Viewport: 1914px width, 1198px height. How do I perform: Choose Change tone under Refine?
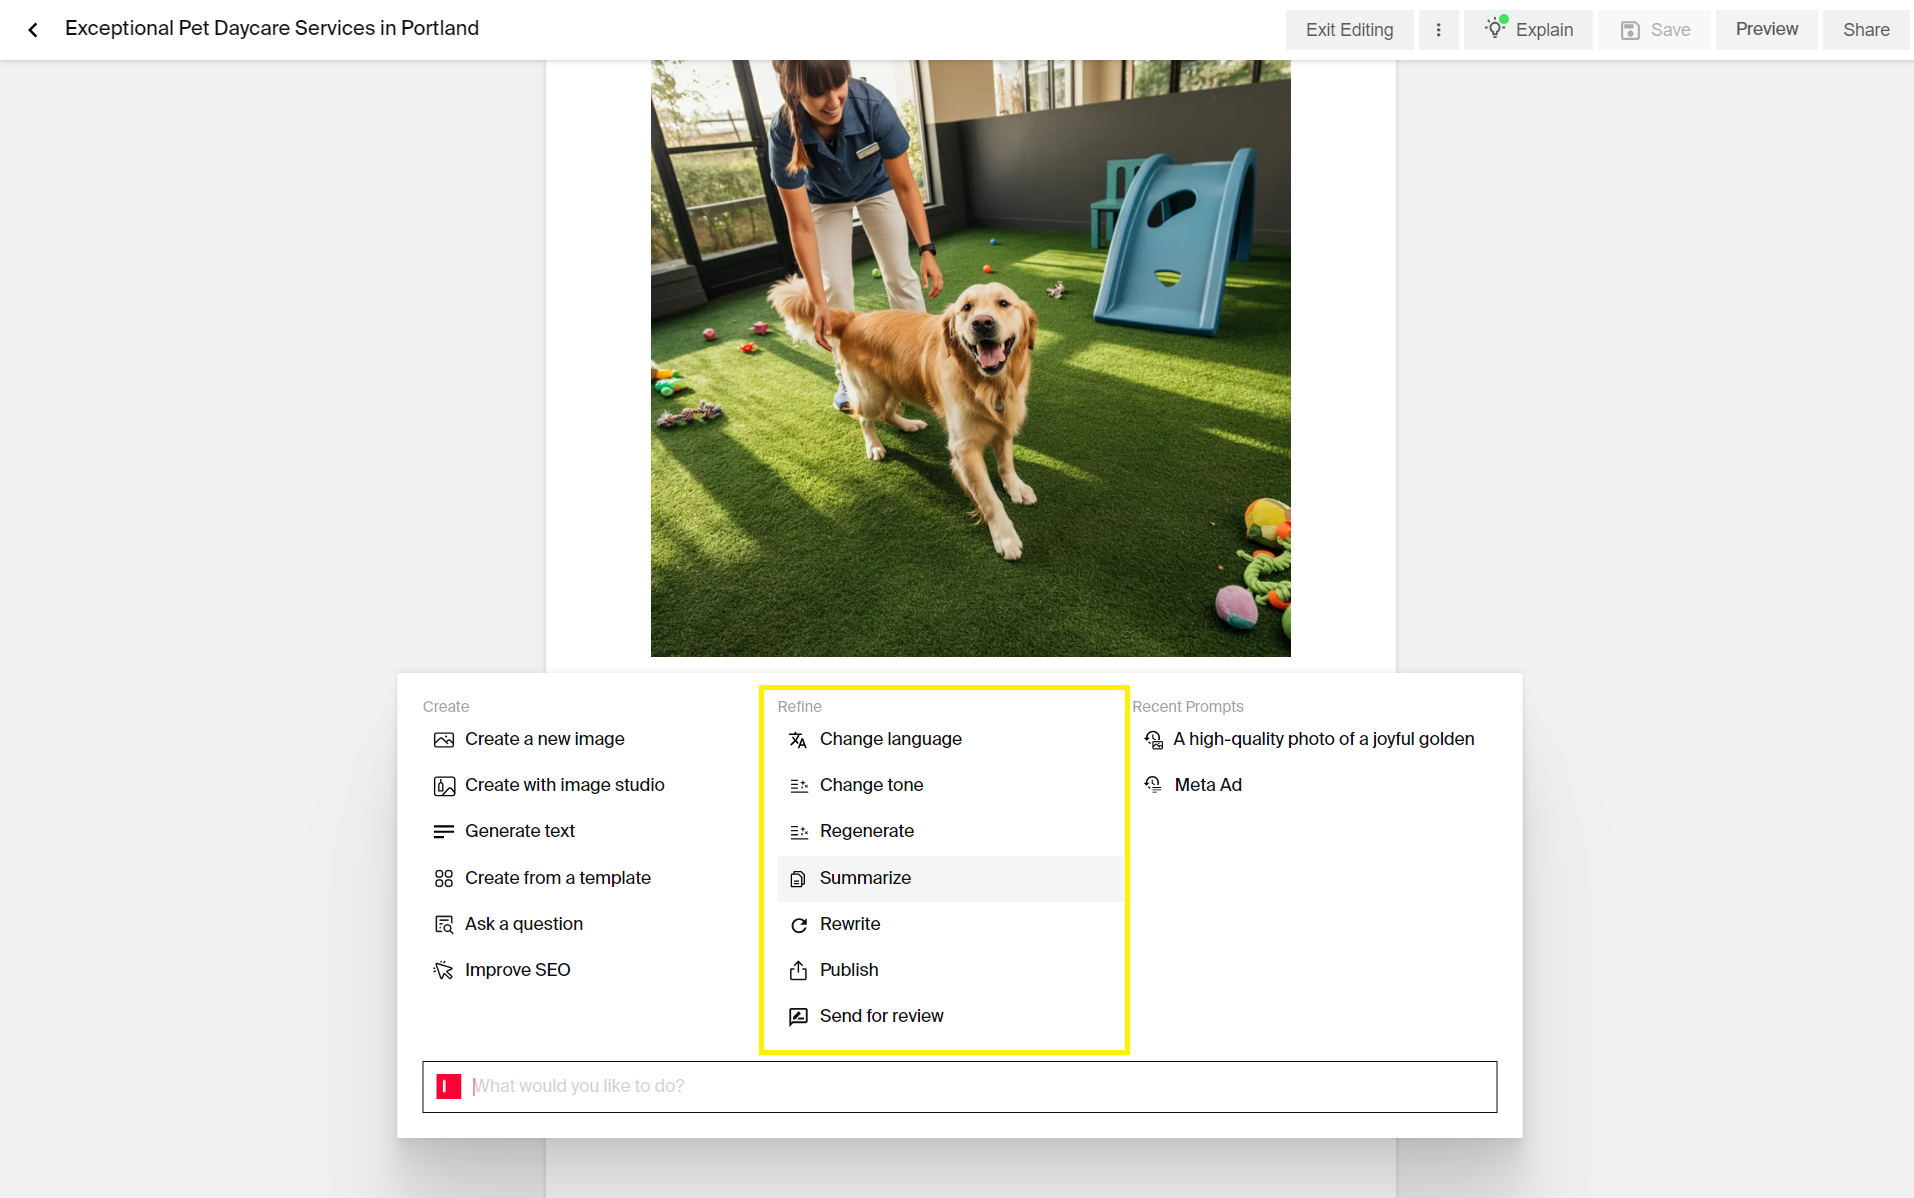click(871, 785)
